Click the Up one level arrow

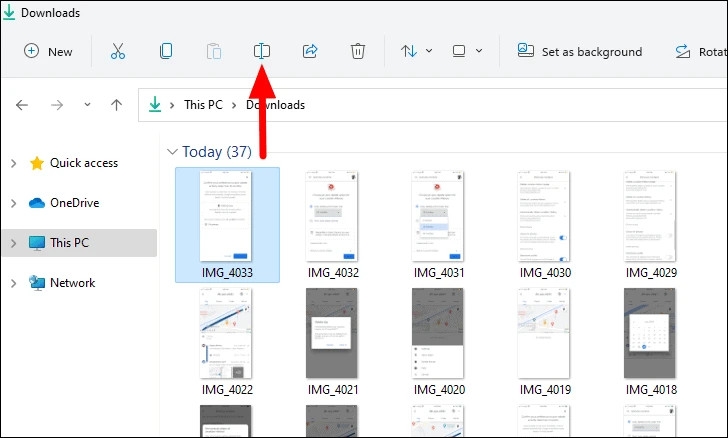point(117,105)
